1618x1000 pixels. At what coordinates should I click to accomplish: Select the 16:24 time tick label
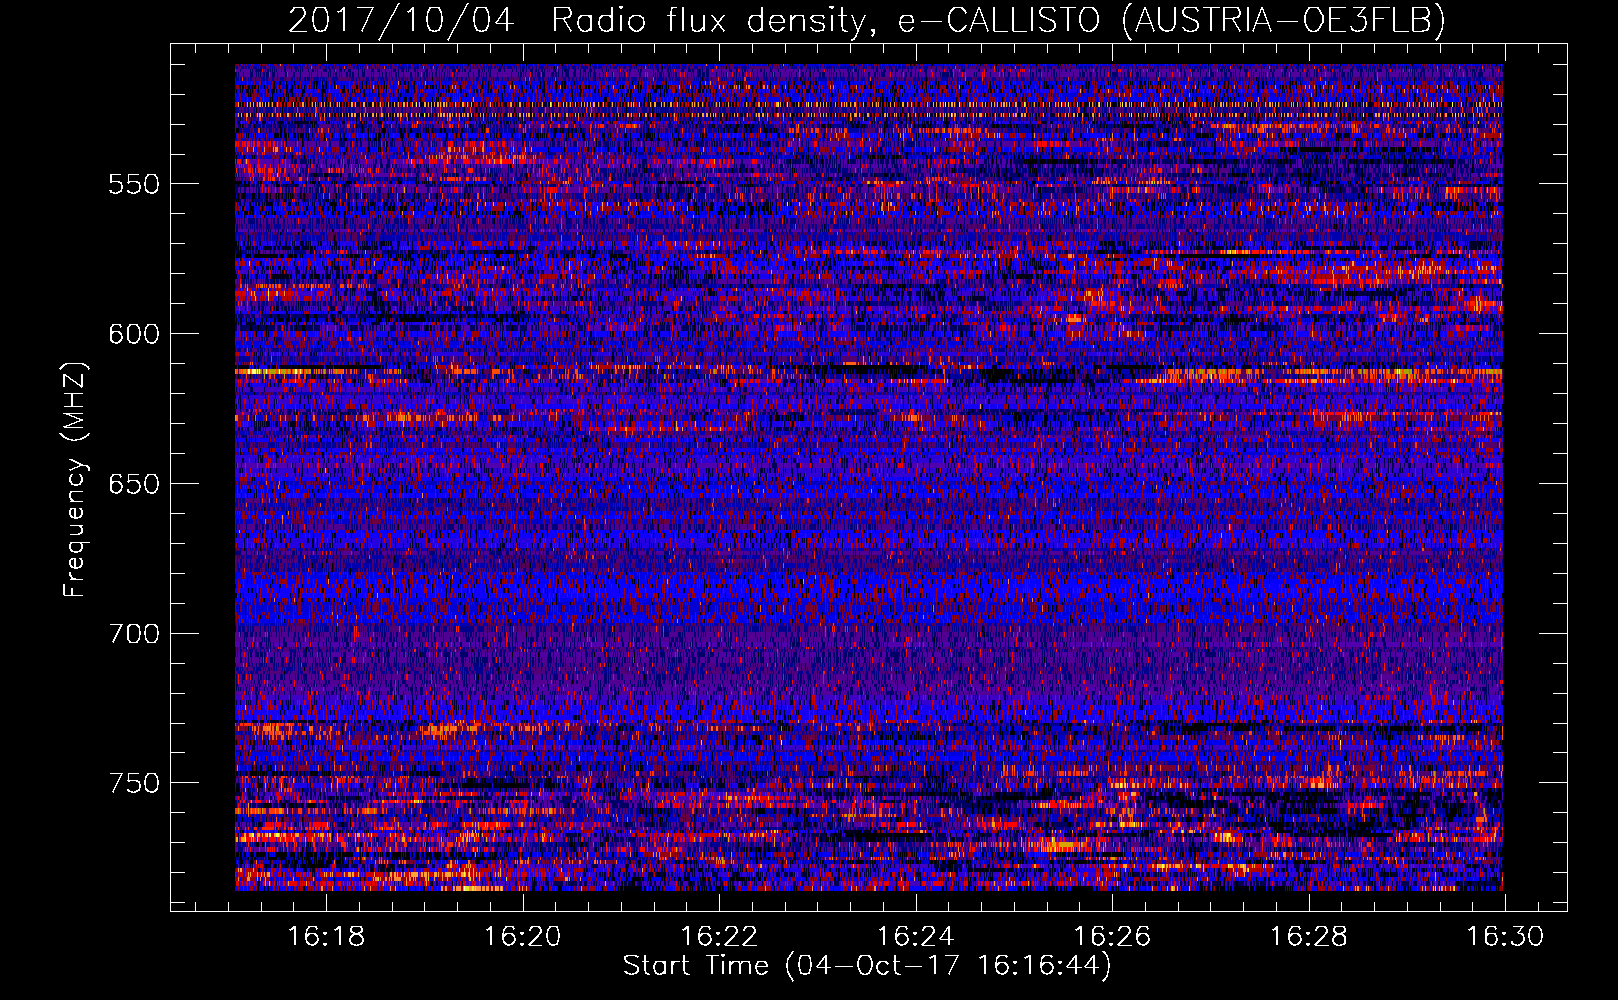(x=915, y=937)
